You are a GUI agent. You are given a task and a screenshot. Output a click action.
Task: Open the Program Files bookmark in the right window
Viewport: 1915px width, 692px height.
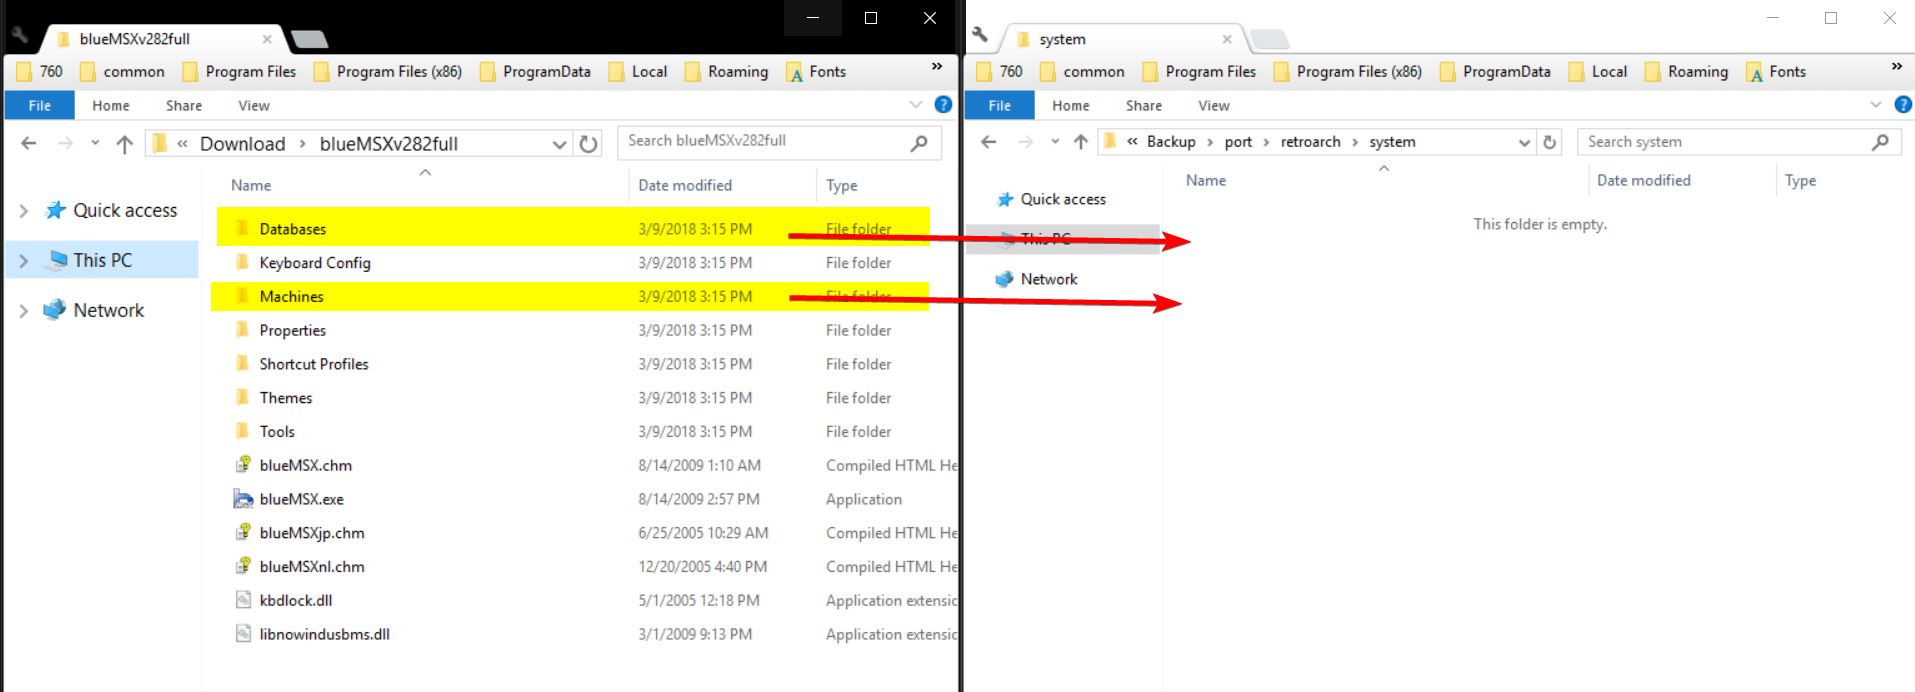click(x=1199, y=72)
